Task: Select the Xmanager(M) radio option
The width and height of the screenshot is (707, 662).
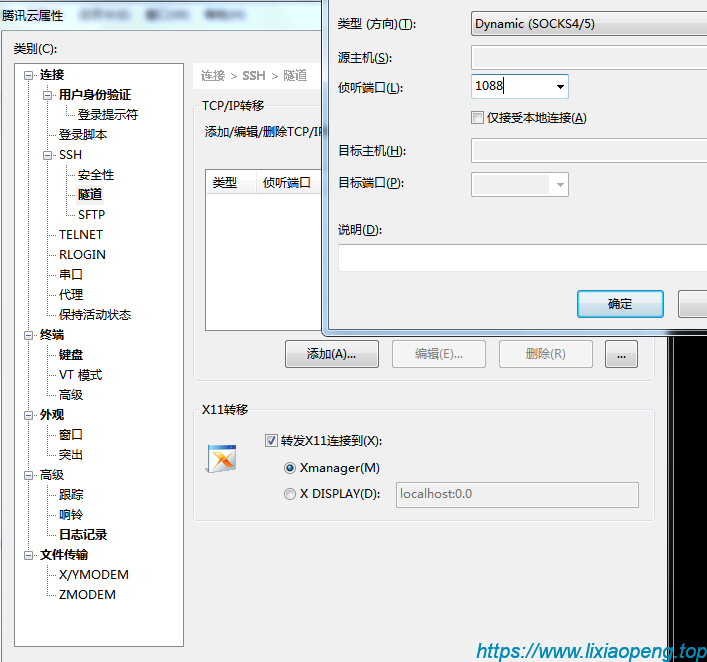Action: click(x=290, y=468)
